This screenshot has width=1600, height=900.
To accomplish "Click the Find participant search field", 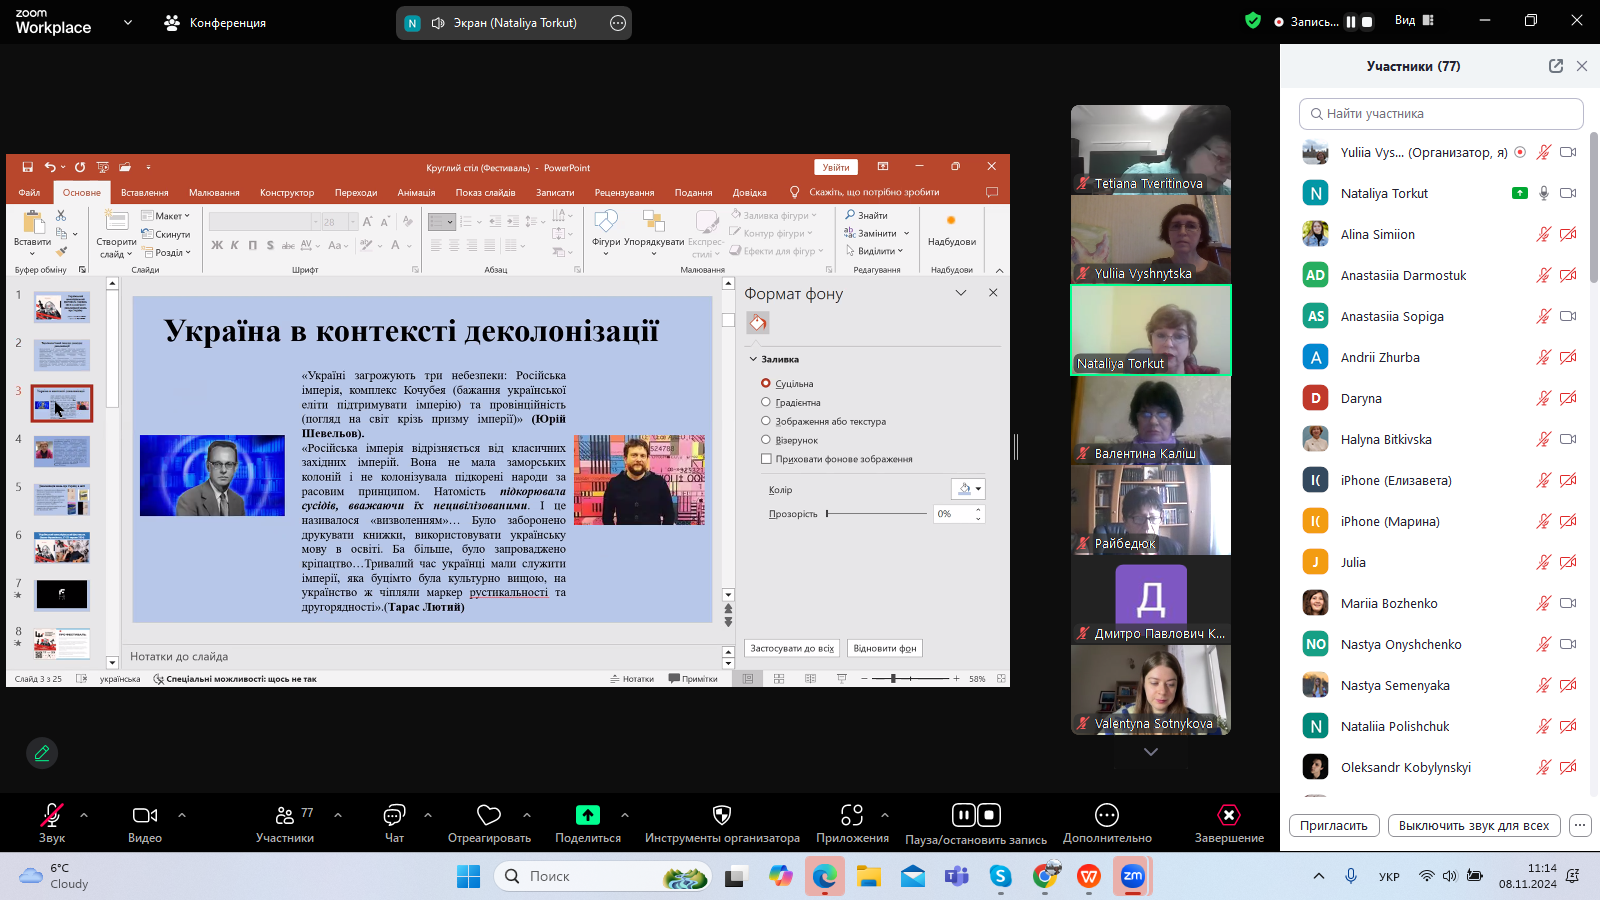I will 1441,114.
